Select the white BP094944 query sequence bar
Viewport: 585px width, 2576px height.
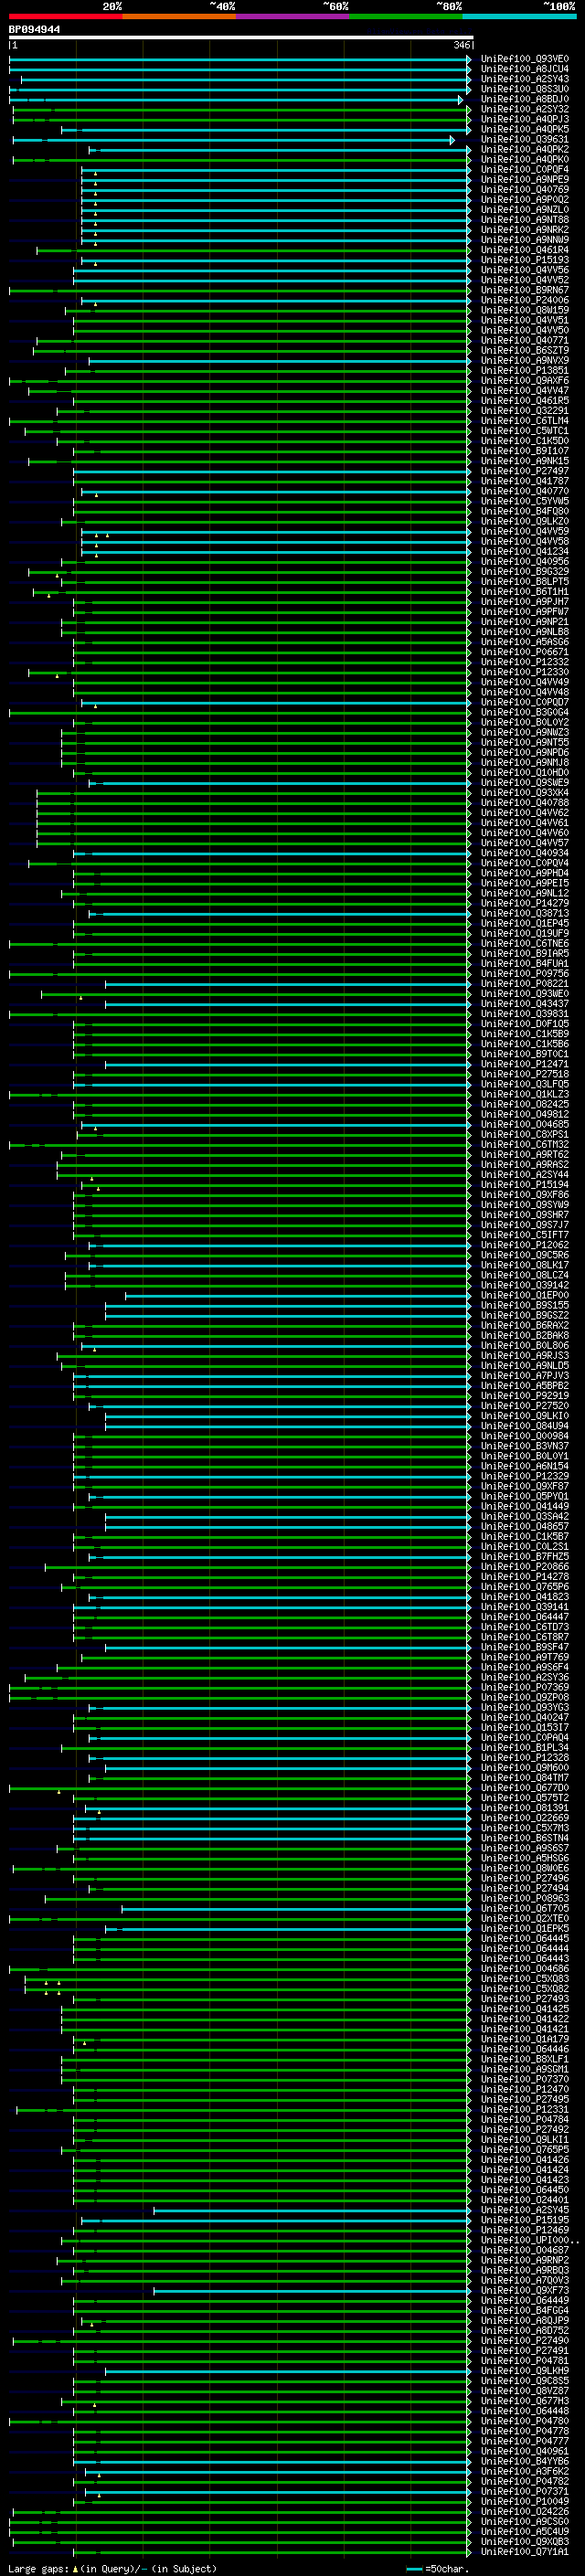240,37
